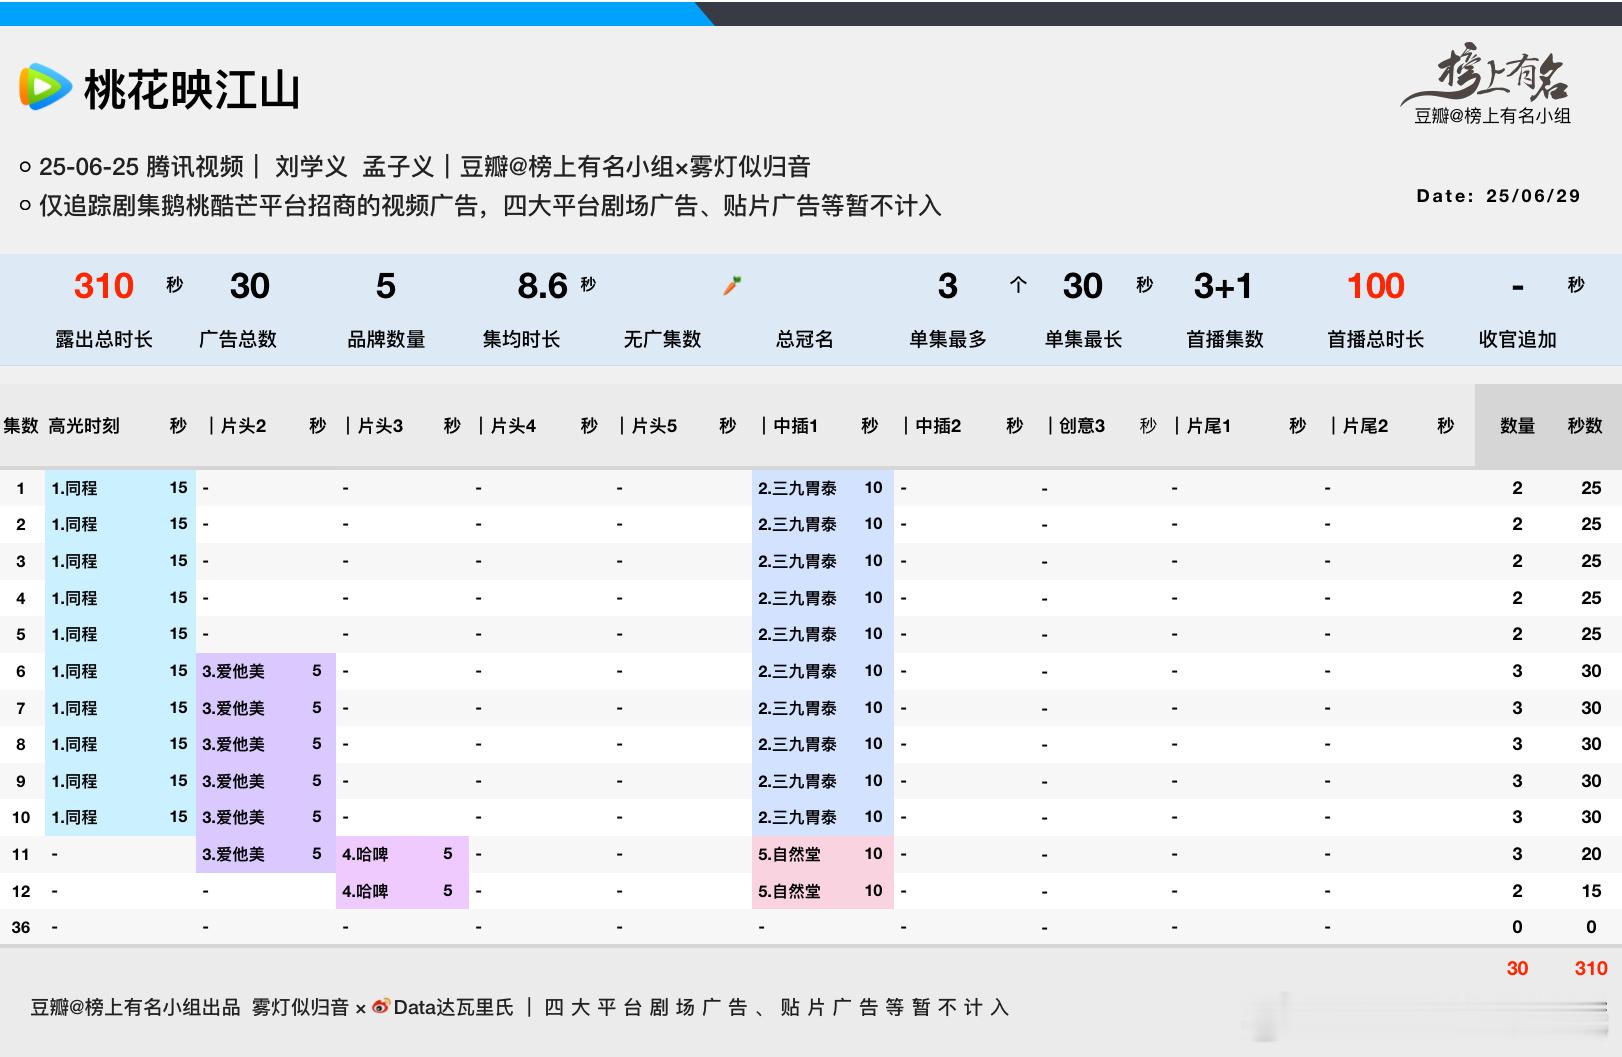Click the 广告总数 label

click(238, 339)
